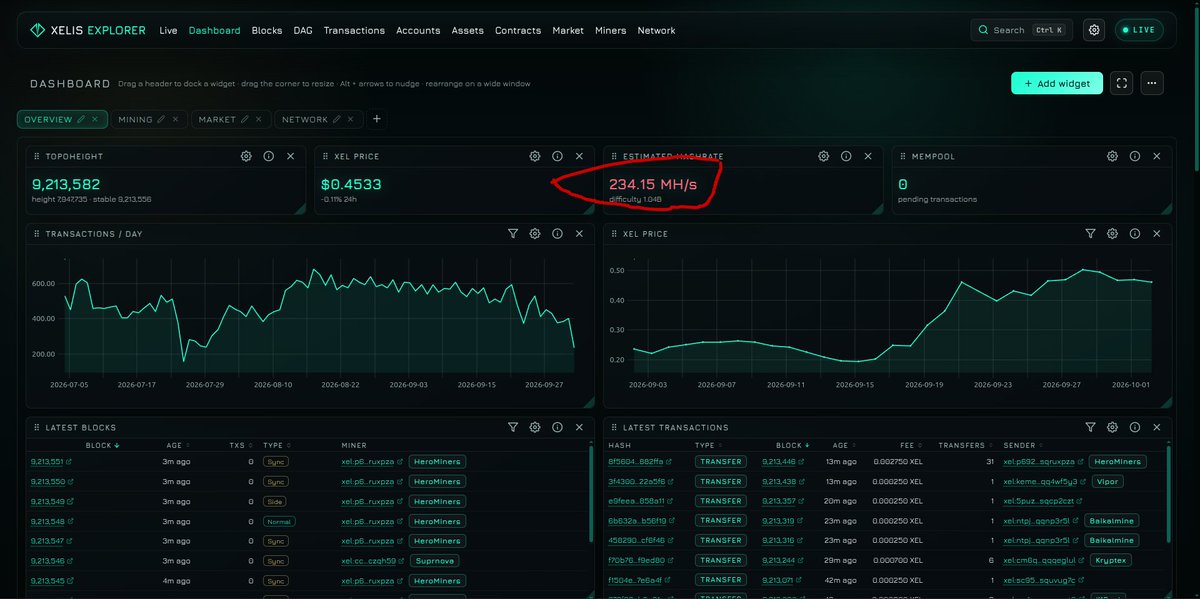Open Mempool widget settings gear
The height and width of the screenshot is (599, 1200).
[1113, 157]
